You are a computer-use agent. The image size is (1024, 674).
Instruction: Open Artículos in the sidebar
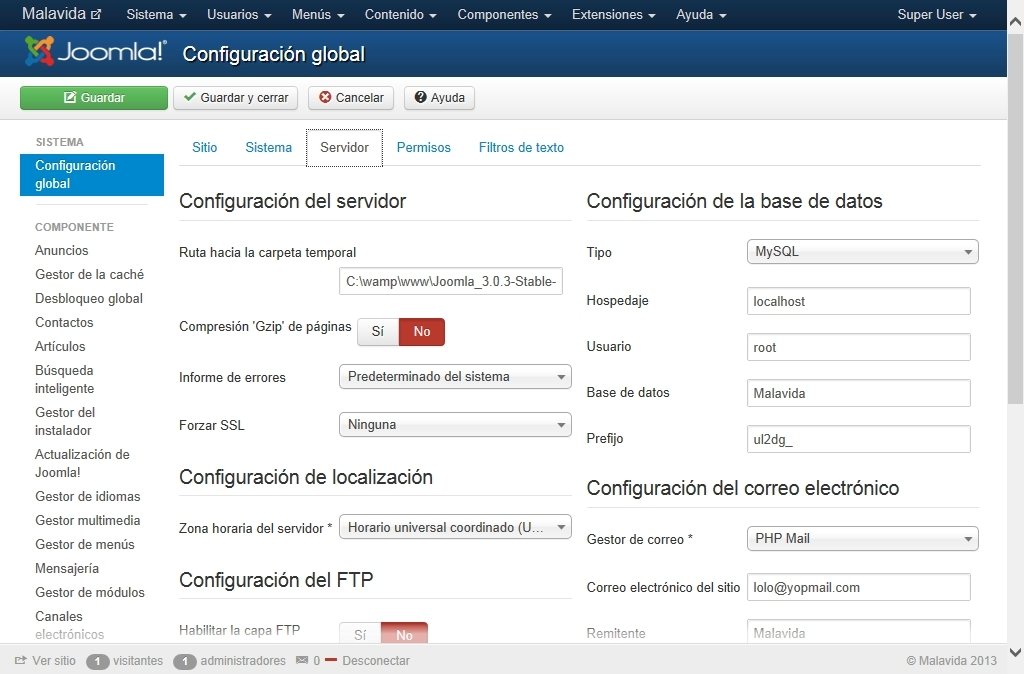60,346
